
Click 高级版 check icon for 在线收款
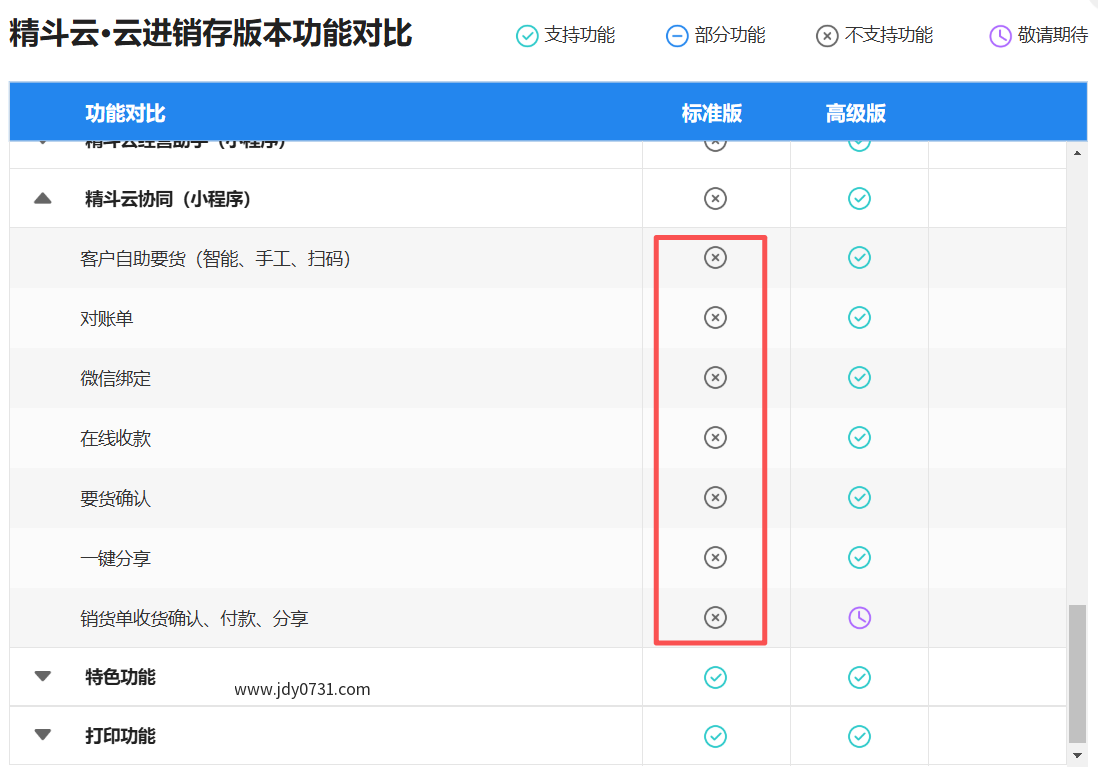859,438
